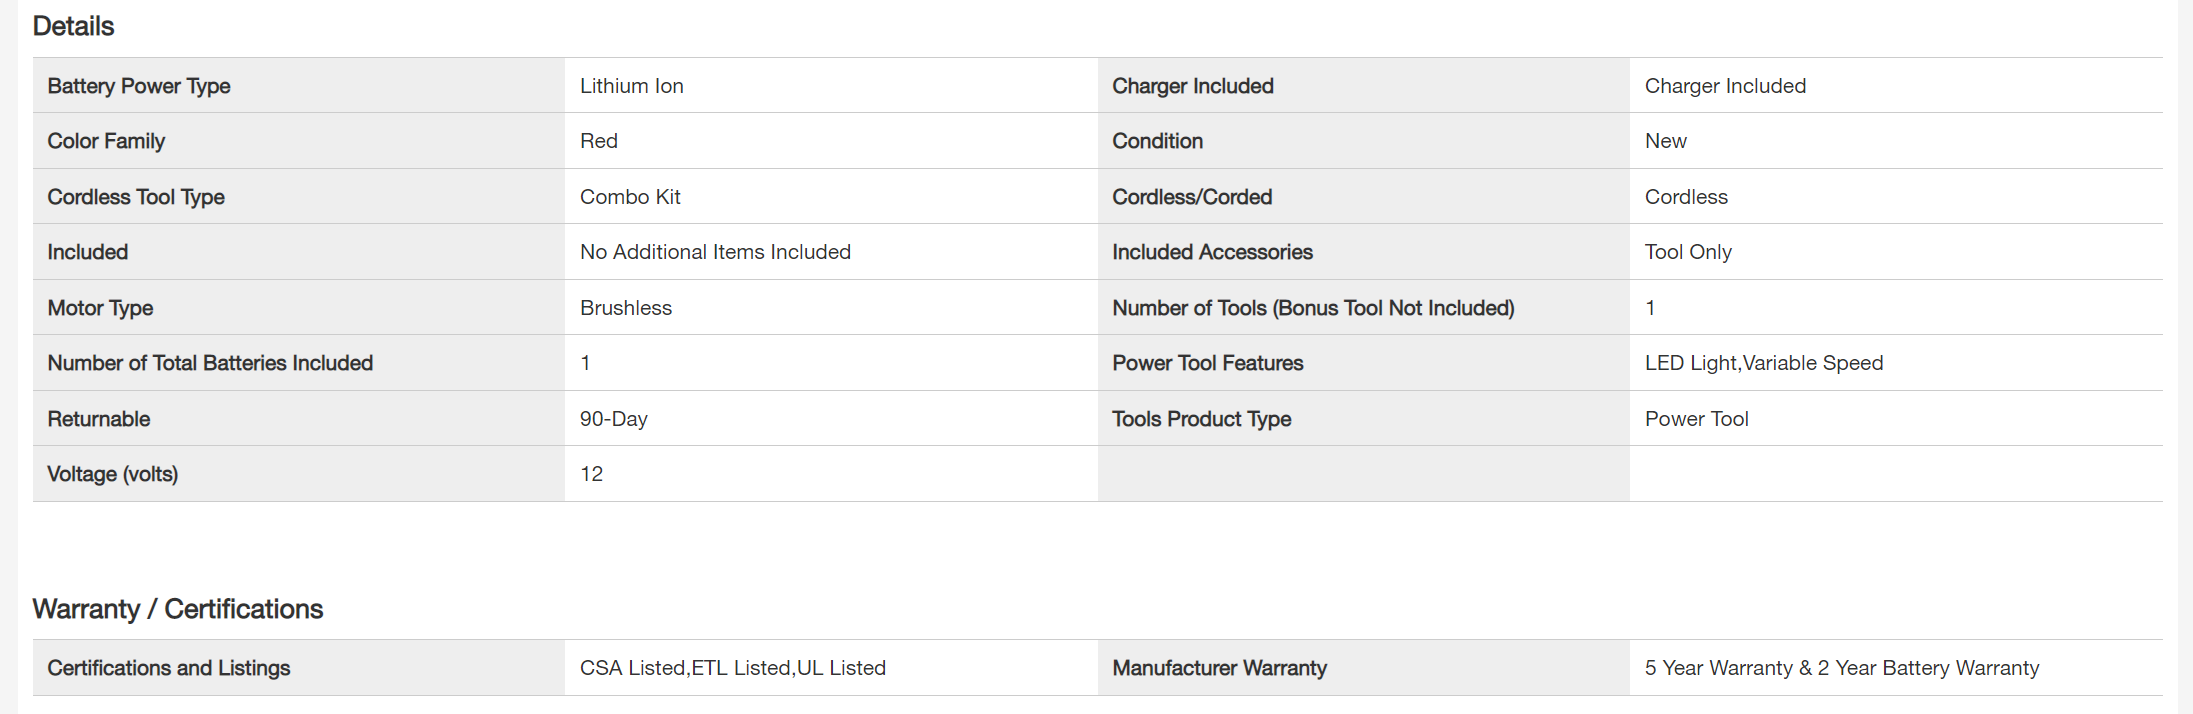
Task: Click the Combo Kit value
Action: (x=630, y=197)
